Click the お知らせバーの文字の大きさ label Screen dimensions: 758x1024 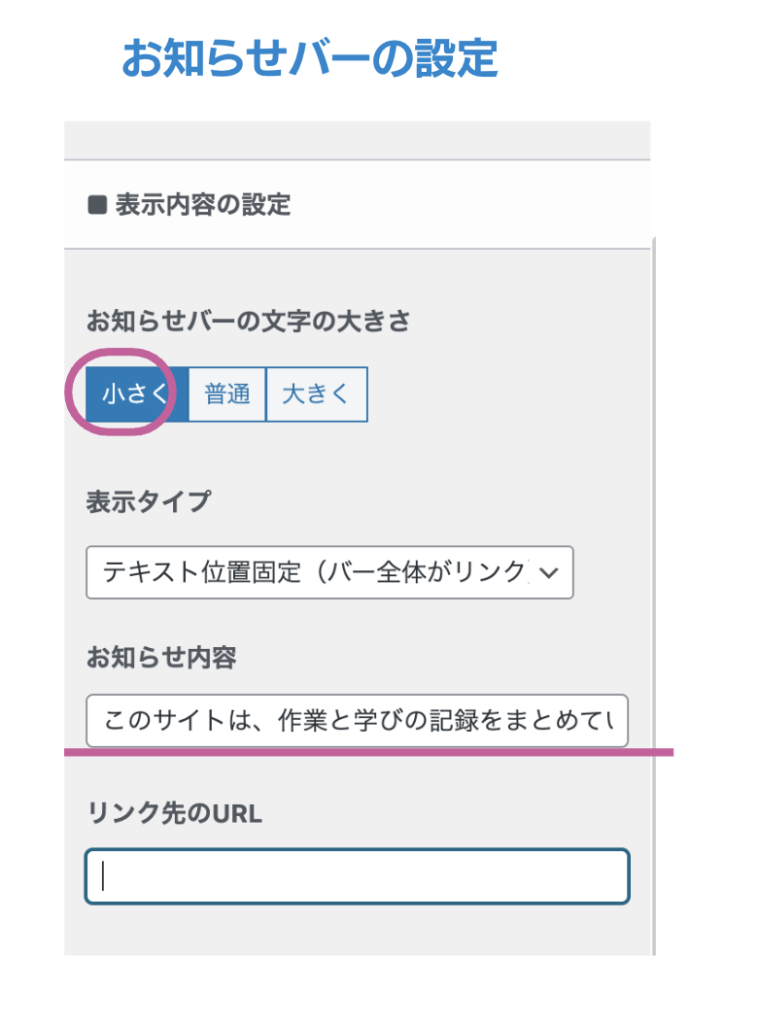(x=249, y=322)
